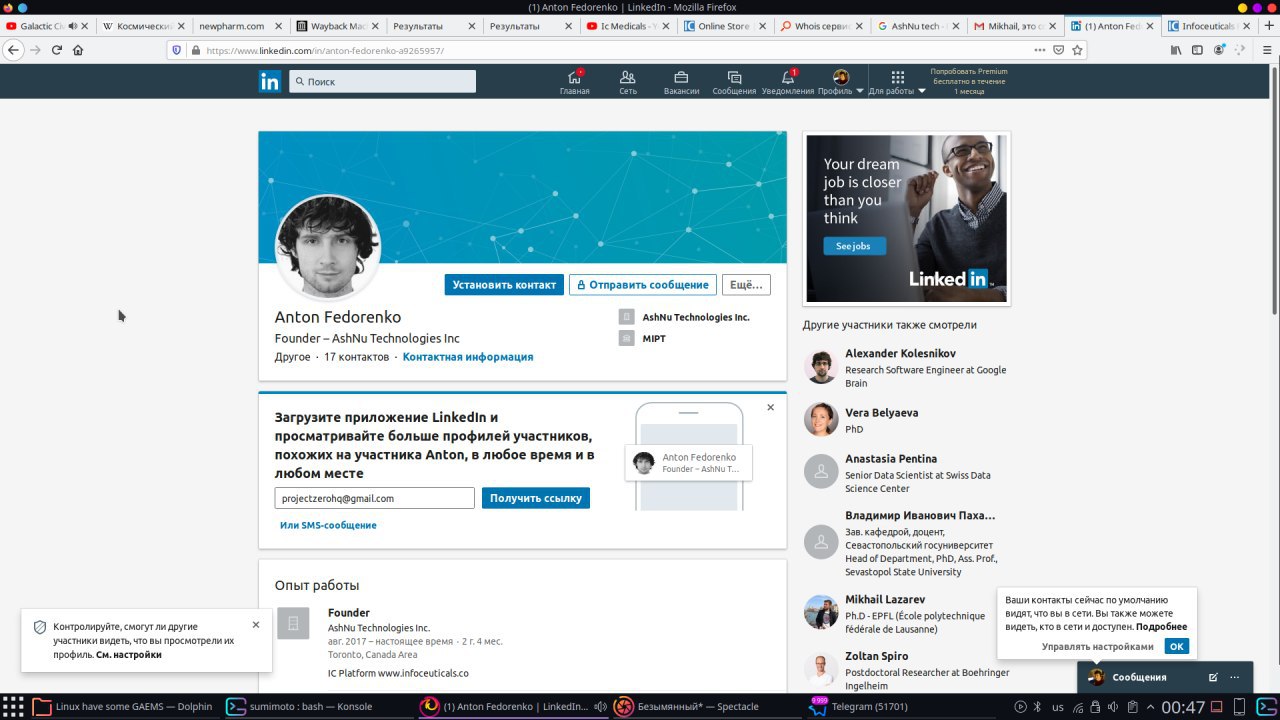Open Mikhail Lazarev's profile
The height and width of the screenshot is (720, 1280).
885,599
